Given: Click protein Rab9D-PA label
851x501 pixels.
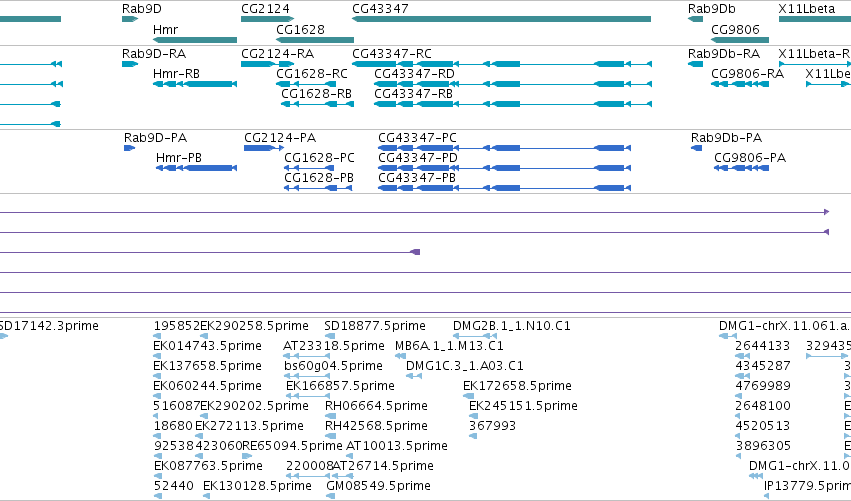Looking at the screenshot, I should [x=155, y=137].
